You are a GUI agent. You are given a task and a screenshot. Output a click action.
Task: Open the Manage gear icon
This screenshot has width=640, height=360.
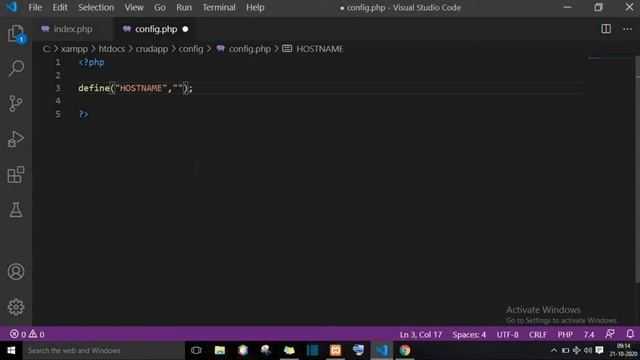16,307
